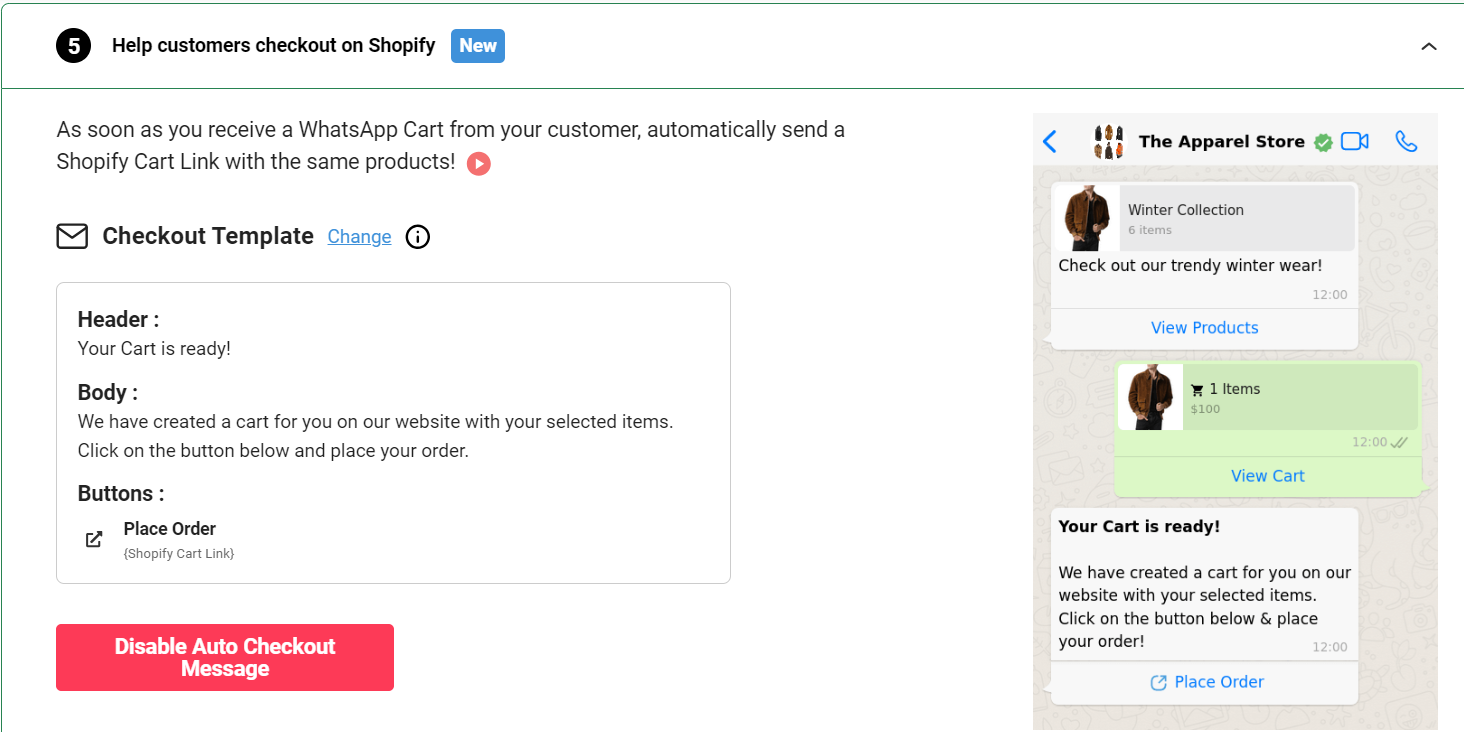Image resolution: width=1464 pixels, height=732 pixels.
Task: Click the info icon beside Checkout Template
Action: click(x=417, y=236)
